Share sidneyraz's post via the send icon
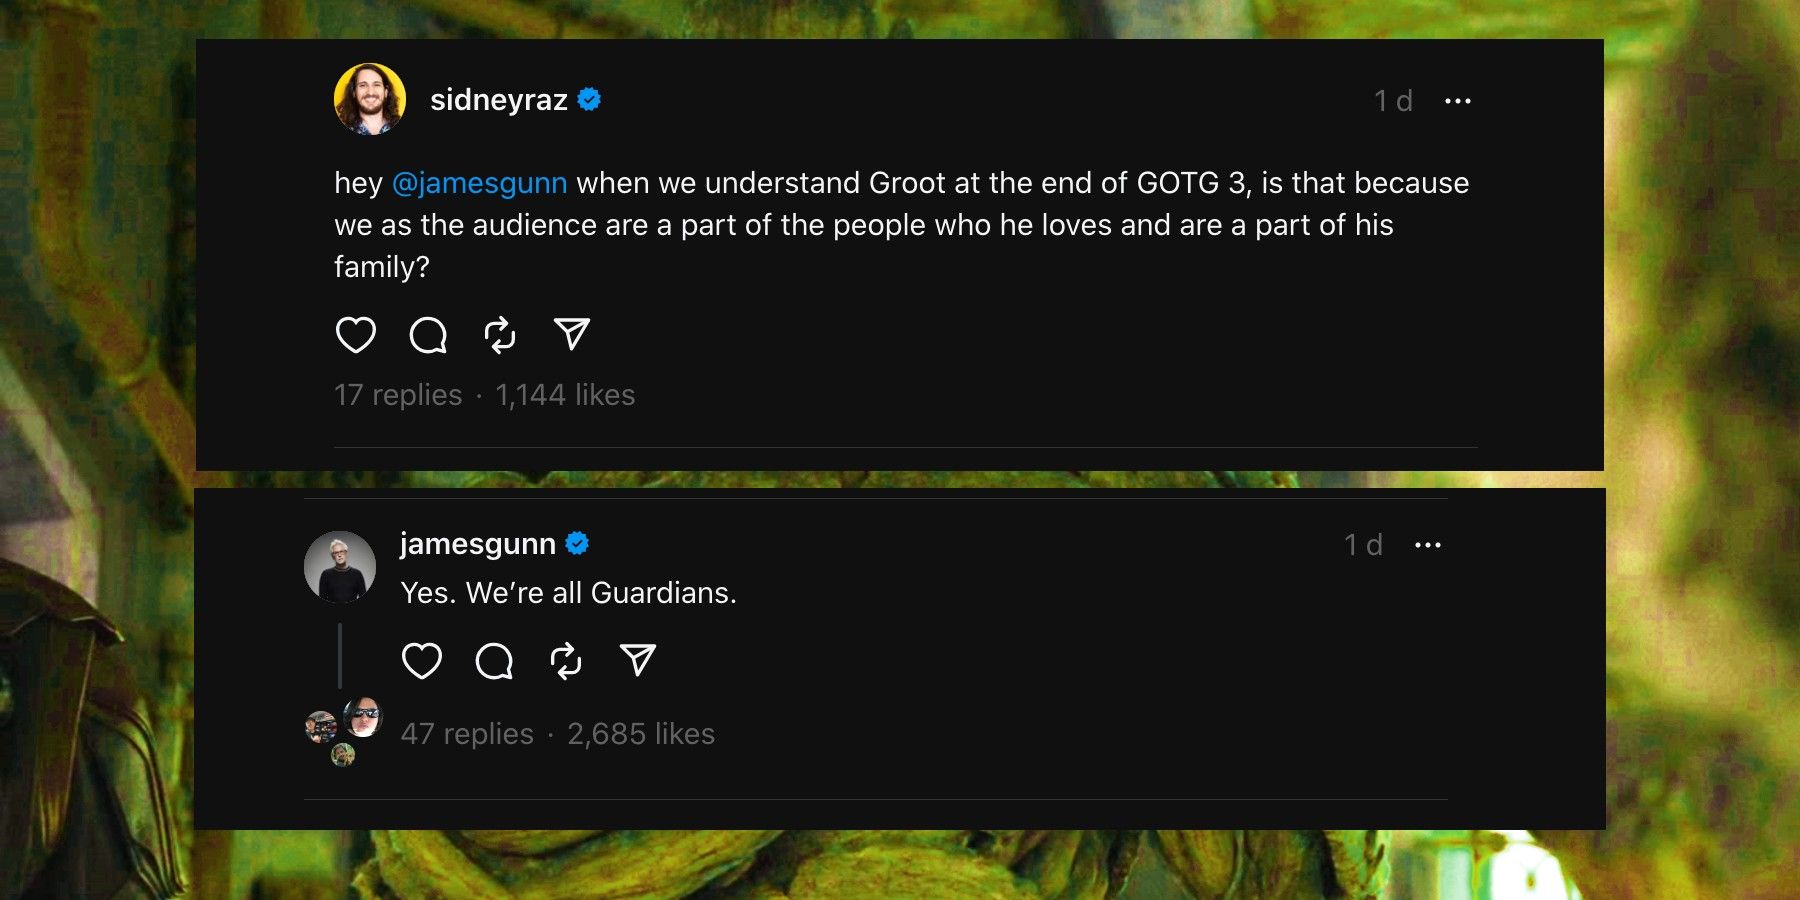Screen dimensions: 1800x900 tap(572, 334)
